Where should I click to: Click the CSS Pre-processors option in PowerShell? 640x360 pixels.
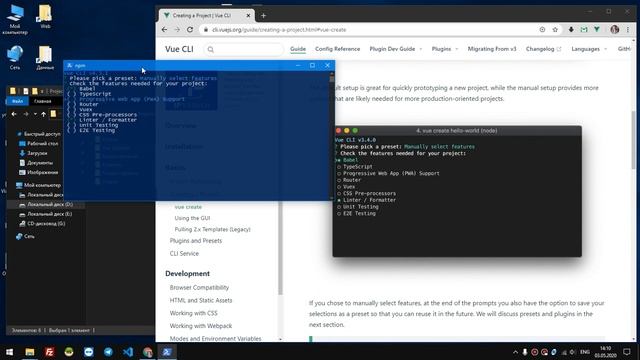coord(108,115)
